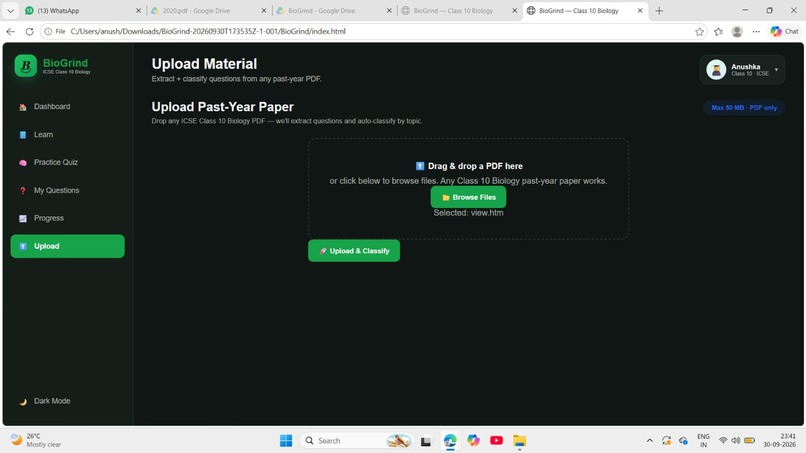806x453 pixels.
Task: Click the Max 50 MB PDF only badge
Action: coord(744,107)
